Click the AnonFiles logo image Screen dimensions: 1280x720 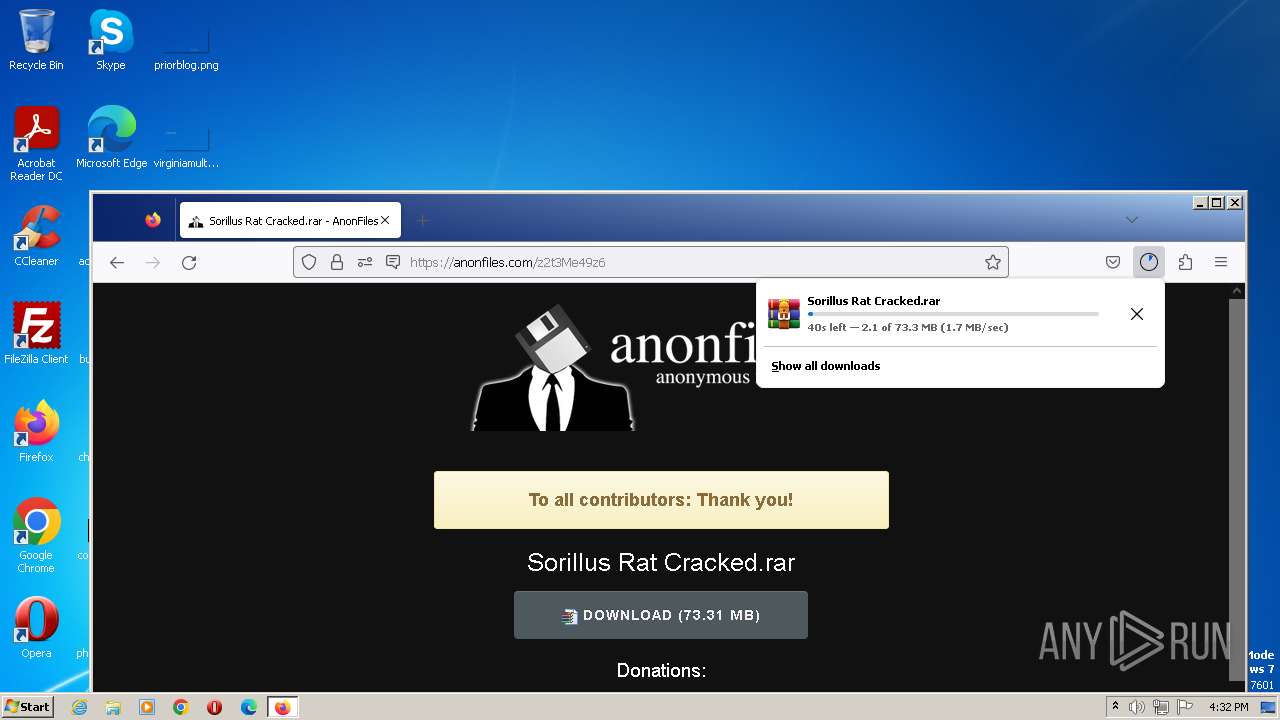(x=614, y=368)
